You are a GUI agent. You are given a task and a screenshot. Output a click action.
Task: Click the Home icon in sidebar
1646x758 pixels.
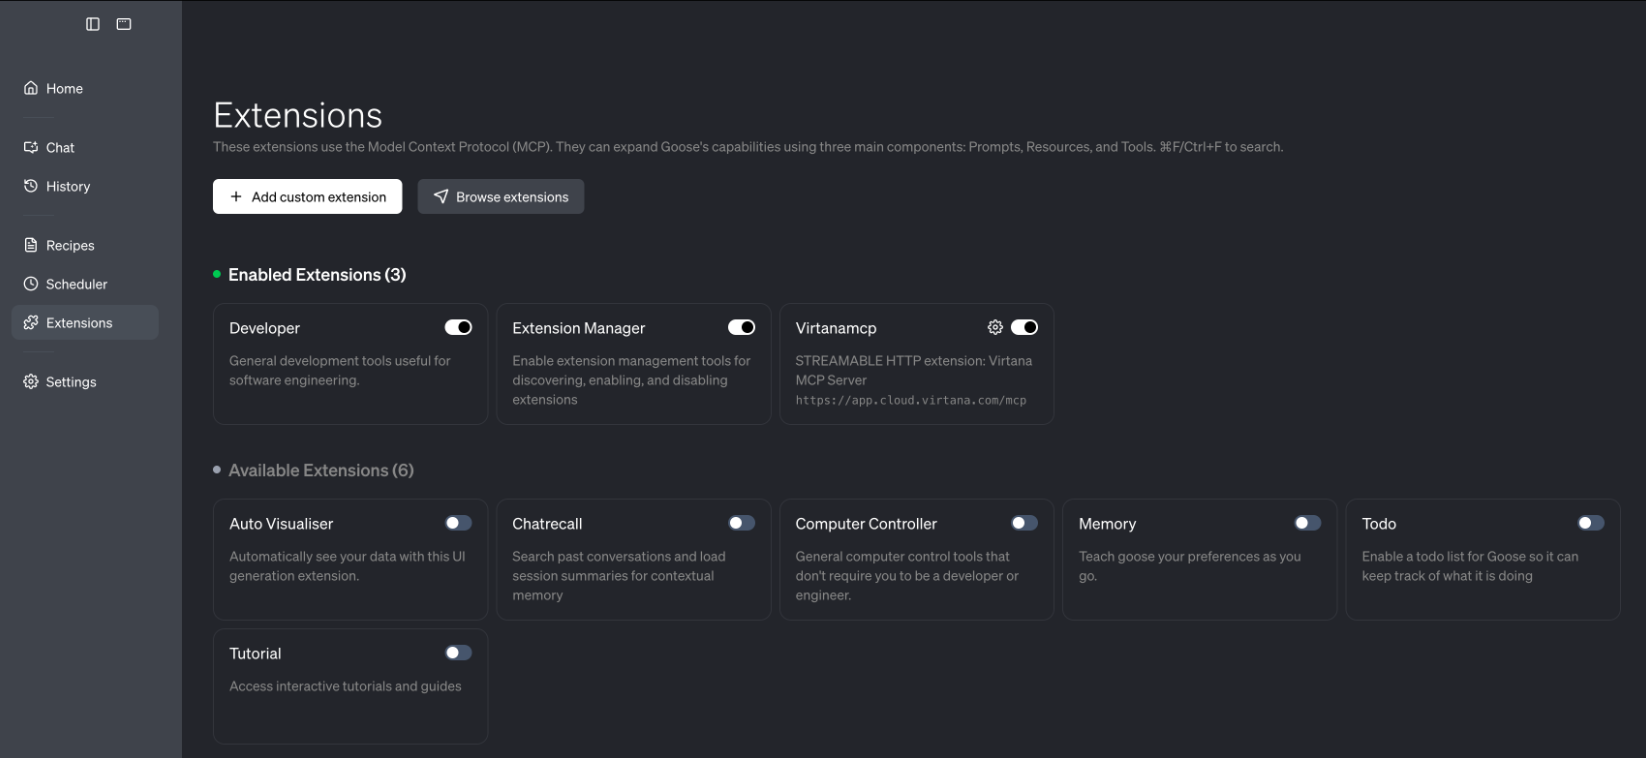click(x=31, y=88)
